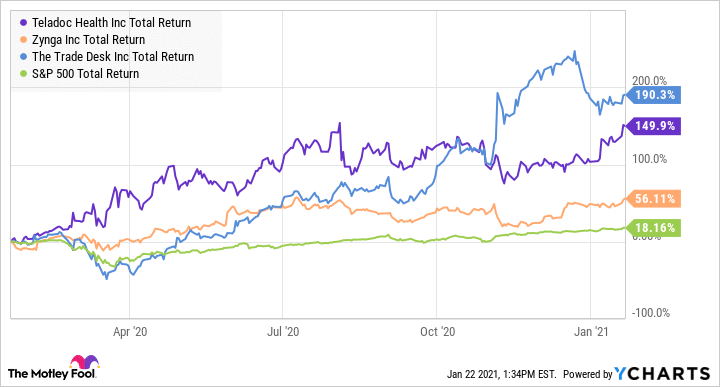The image size is (720, 387).
Task: Select The Trade Desk Inc Total Return label
Action: click(x=113, y=57)
